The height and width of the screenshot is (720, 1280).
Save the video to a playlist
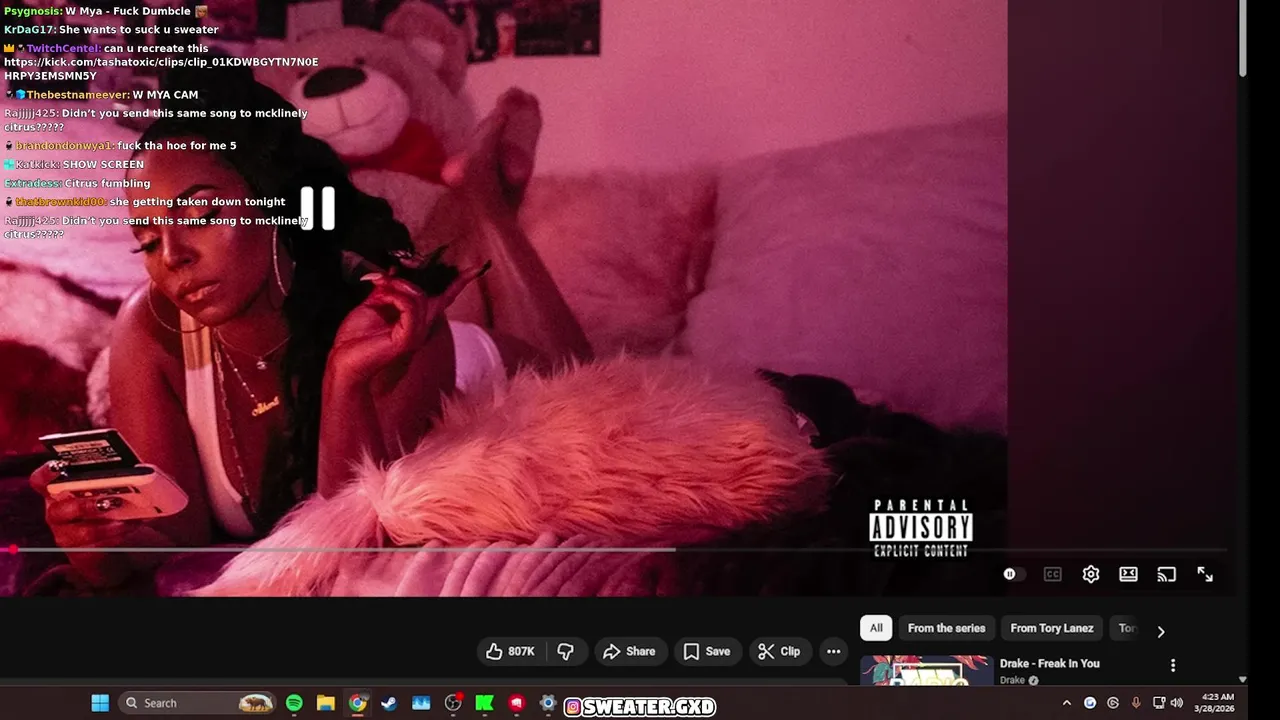tap(707, 651)
